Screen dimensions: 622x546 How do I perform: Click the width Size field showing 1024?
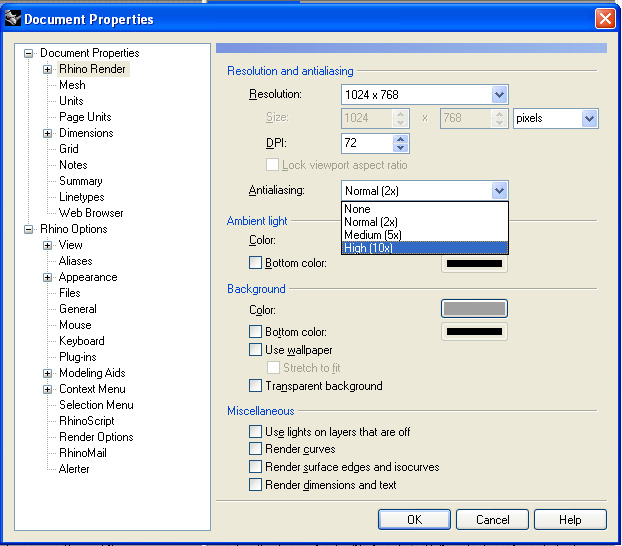tap(367, 118)
